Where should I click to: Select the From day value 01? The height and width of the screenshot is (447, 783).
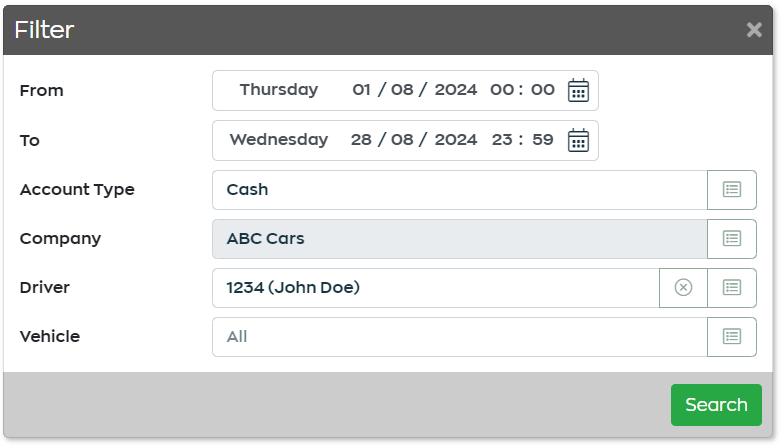tap(361, 90)
